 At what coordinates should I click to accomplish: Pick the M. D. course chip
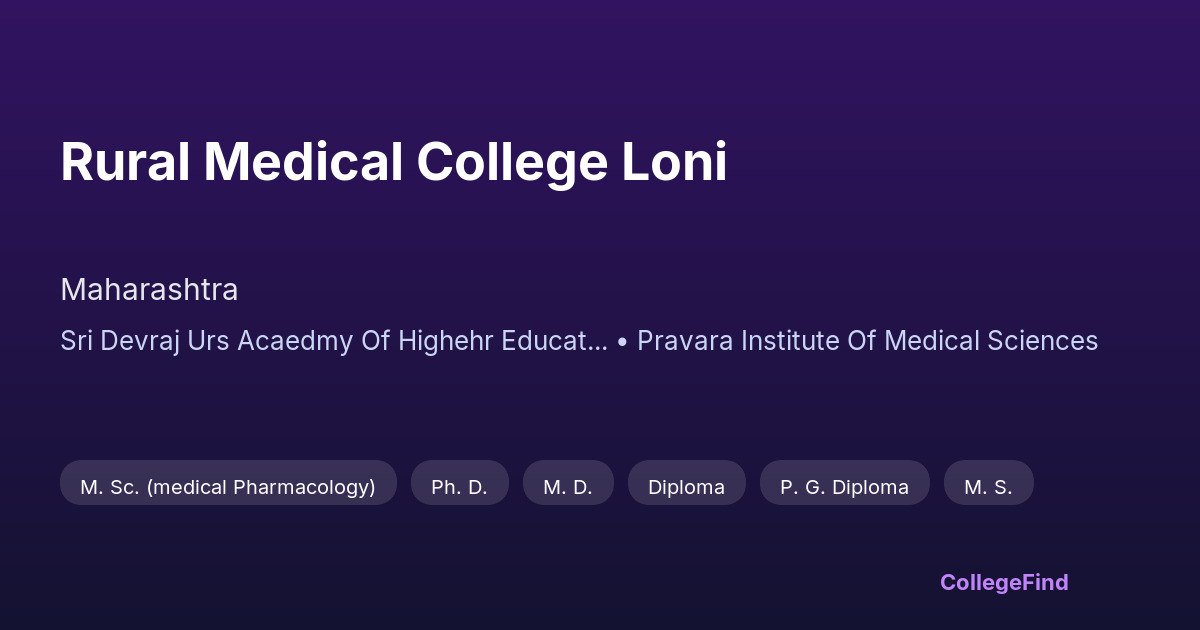pos(568,487)
